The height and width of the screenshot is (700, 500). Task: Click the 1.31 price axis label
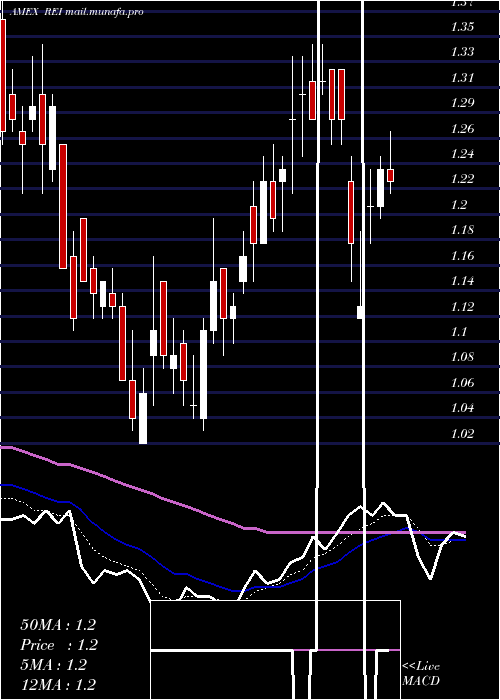(462, 78)
